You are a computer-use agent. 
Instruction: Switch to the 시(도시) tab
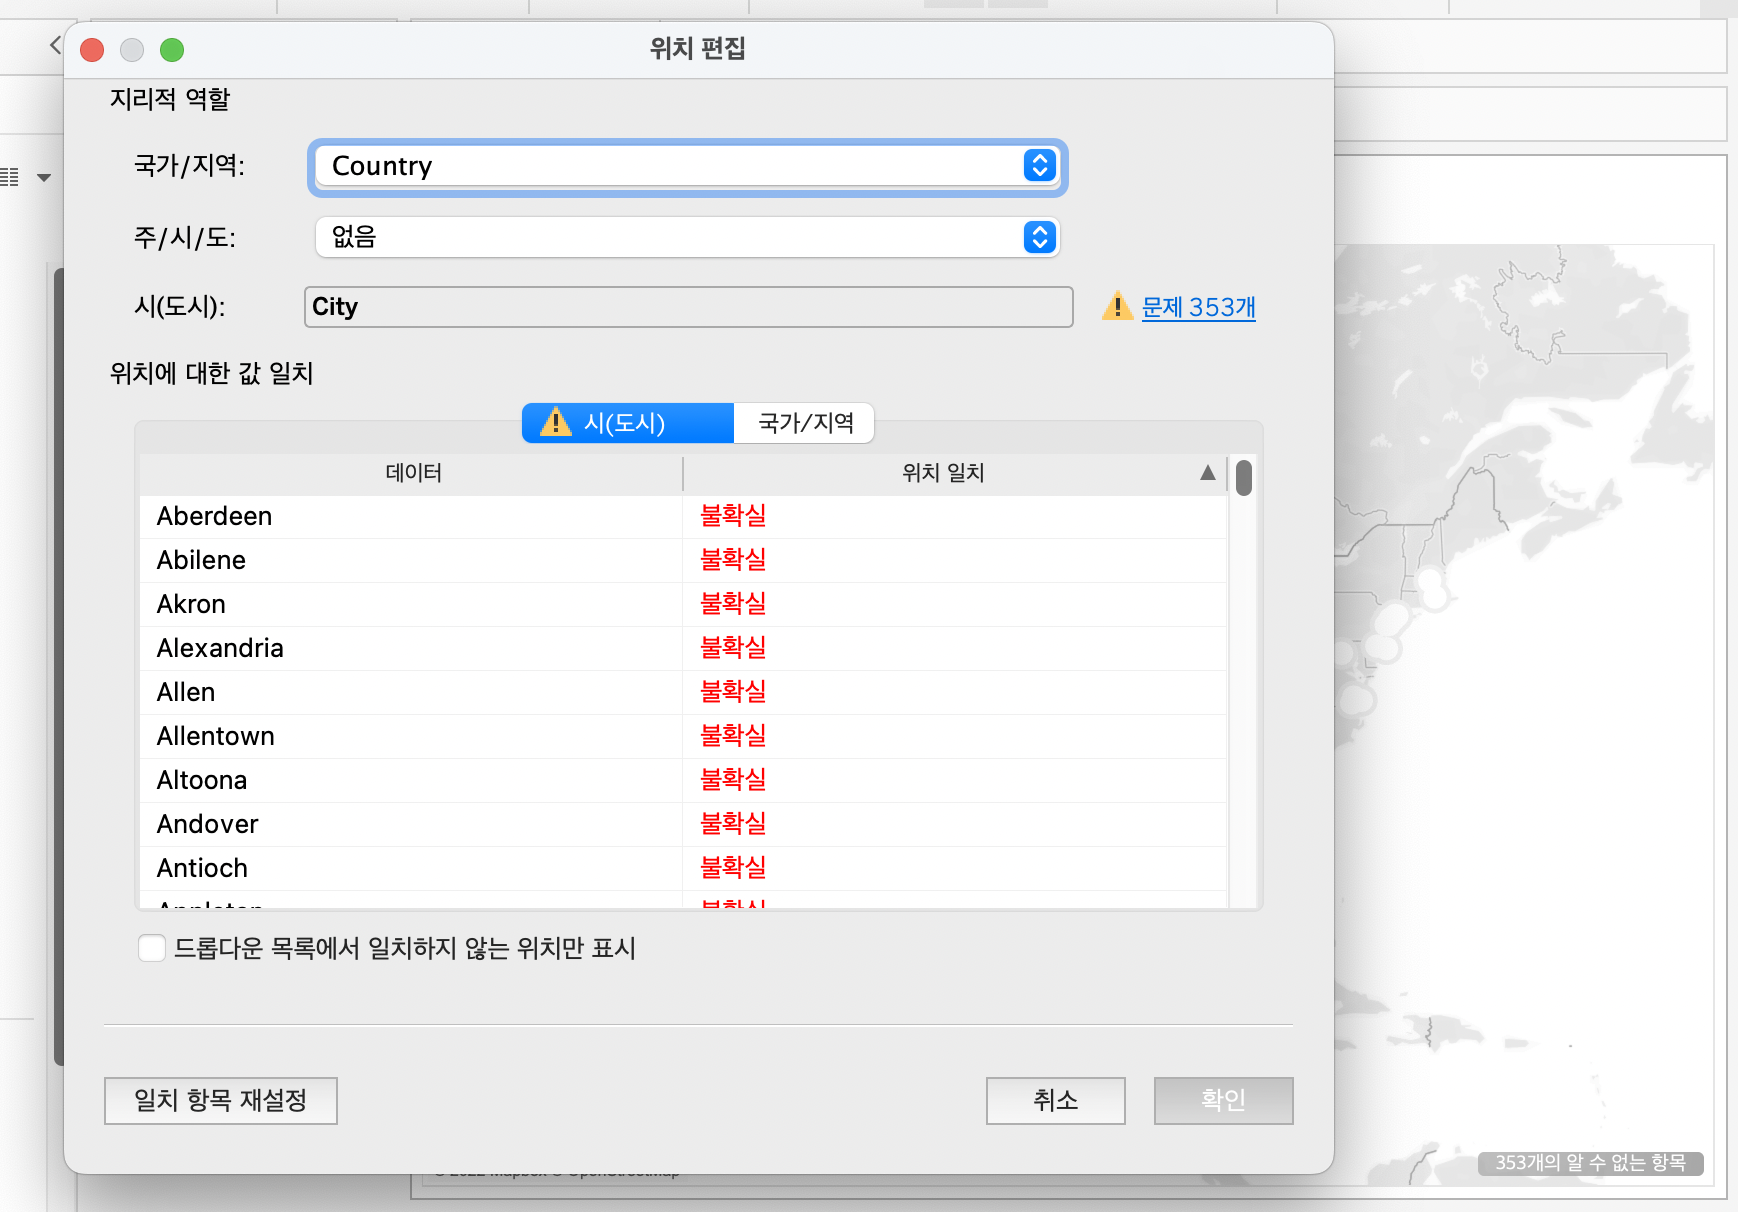pyautogui.click(x=628, y=423)
